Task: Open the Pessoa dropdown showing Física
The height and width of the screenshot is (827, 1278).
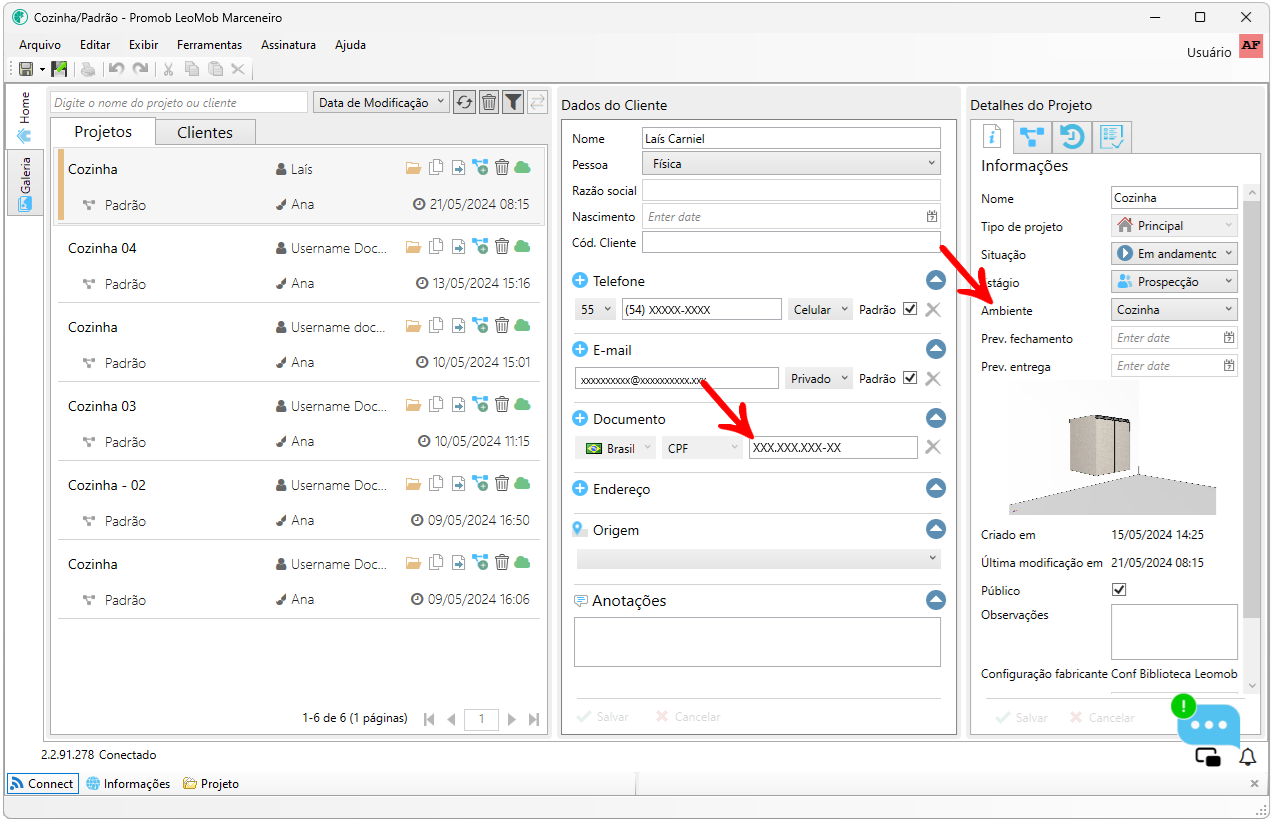Action: (x=791, y=164)
